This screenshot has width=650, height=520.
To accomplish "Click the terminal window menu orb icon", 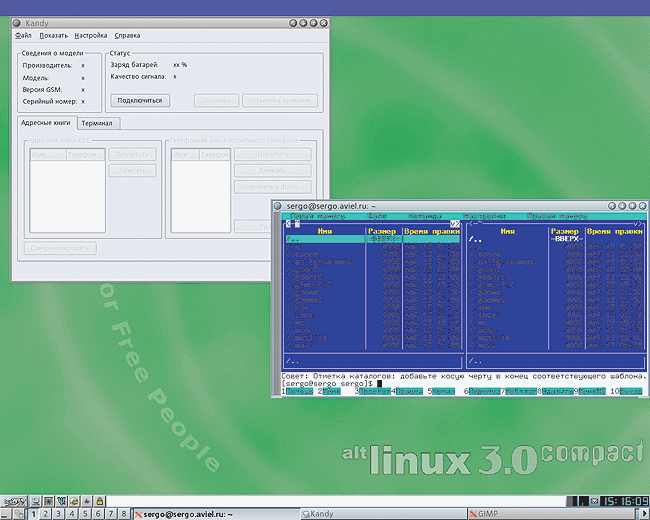I will 278,206.
